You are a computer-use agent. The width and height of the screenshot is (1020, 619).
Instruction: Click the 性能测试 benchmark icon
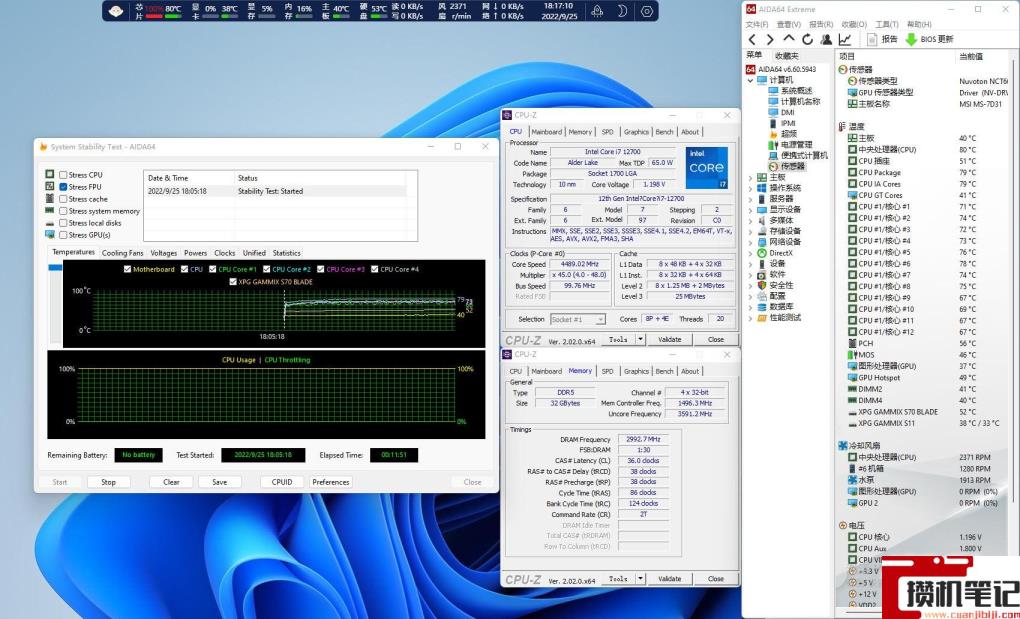tap(762, 317)
